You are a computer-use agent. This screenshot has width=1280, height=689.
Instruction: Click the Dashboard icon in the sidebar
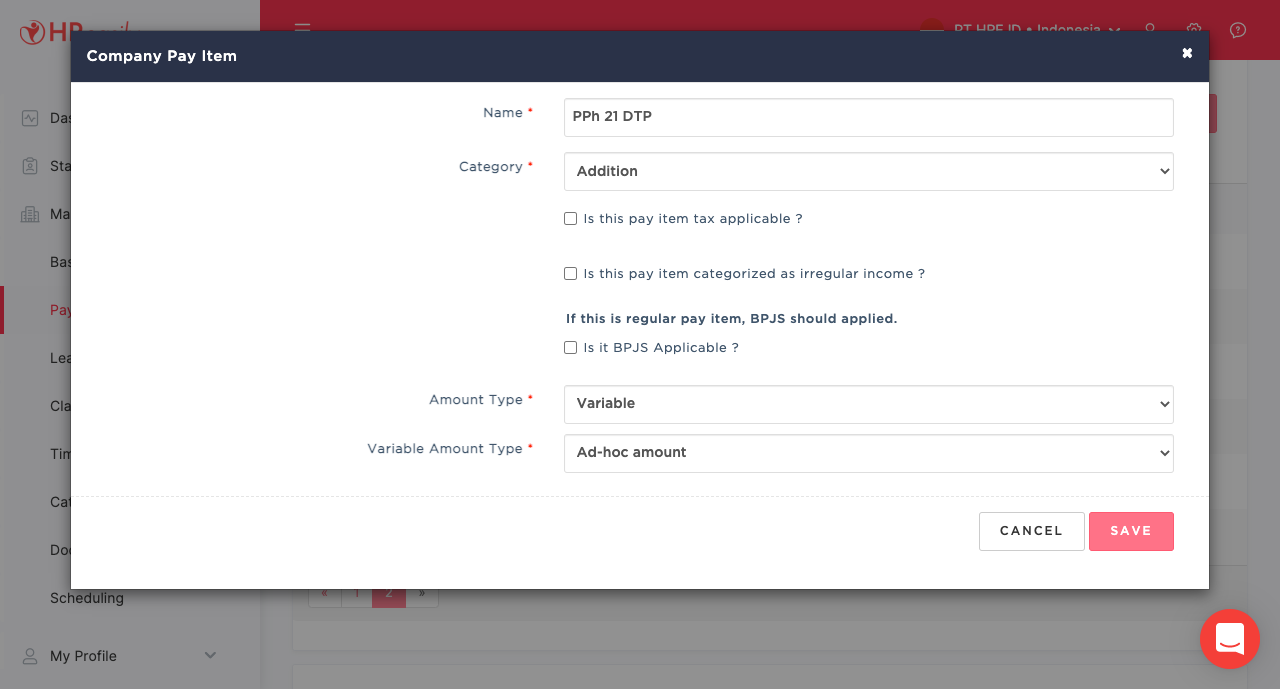pos(30,118)
